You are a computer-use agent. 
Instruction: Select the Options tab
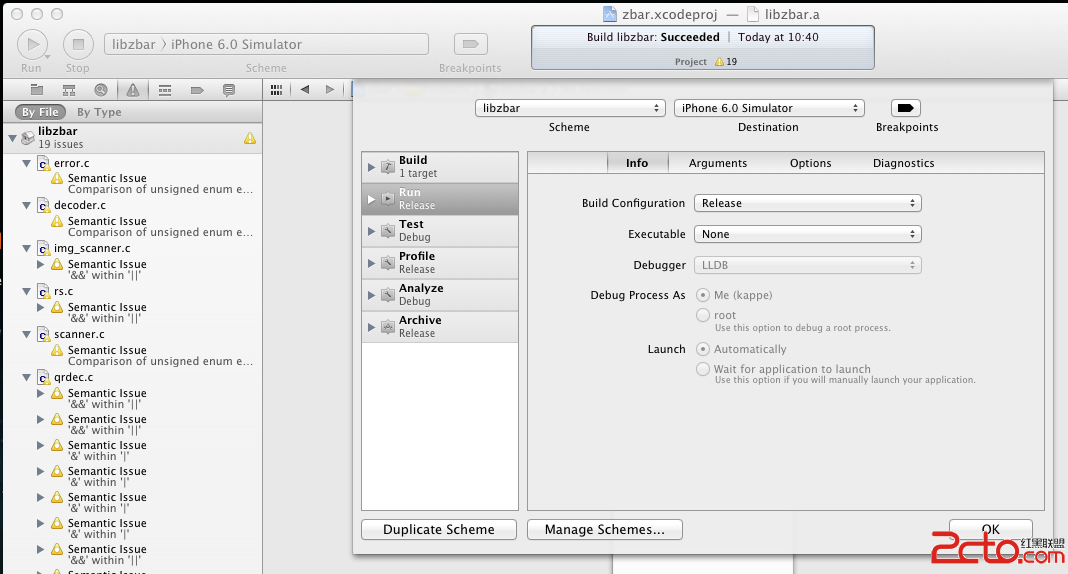click(x=811, y=163)
